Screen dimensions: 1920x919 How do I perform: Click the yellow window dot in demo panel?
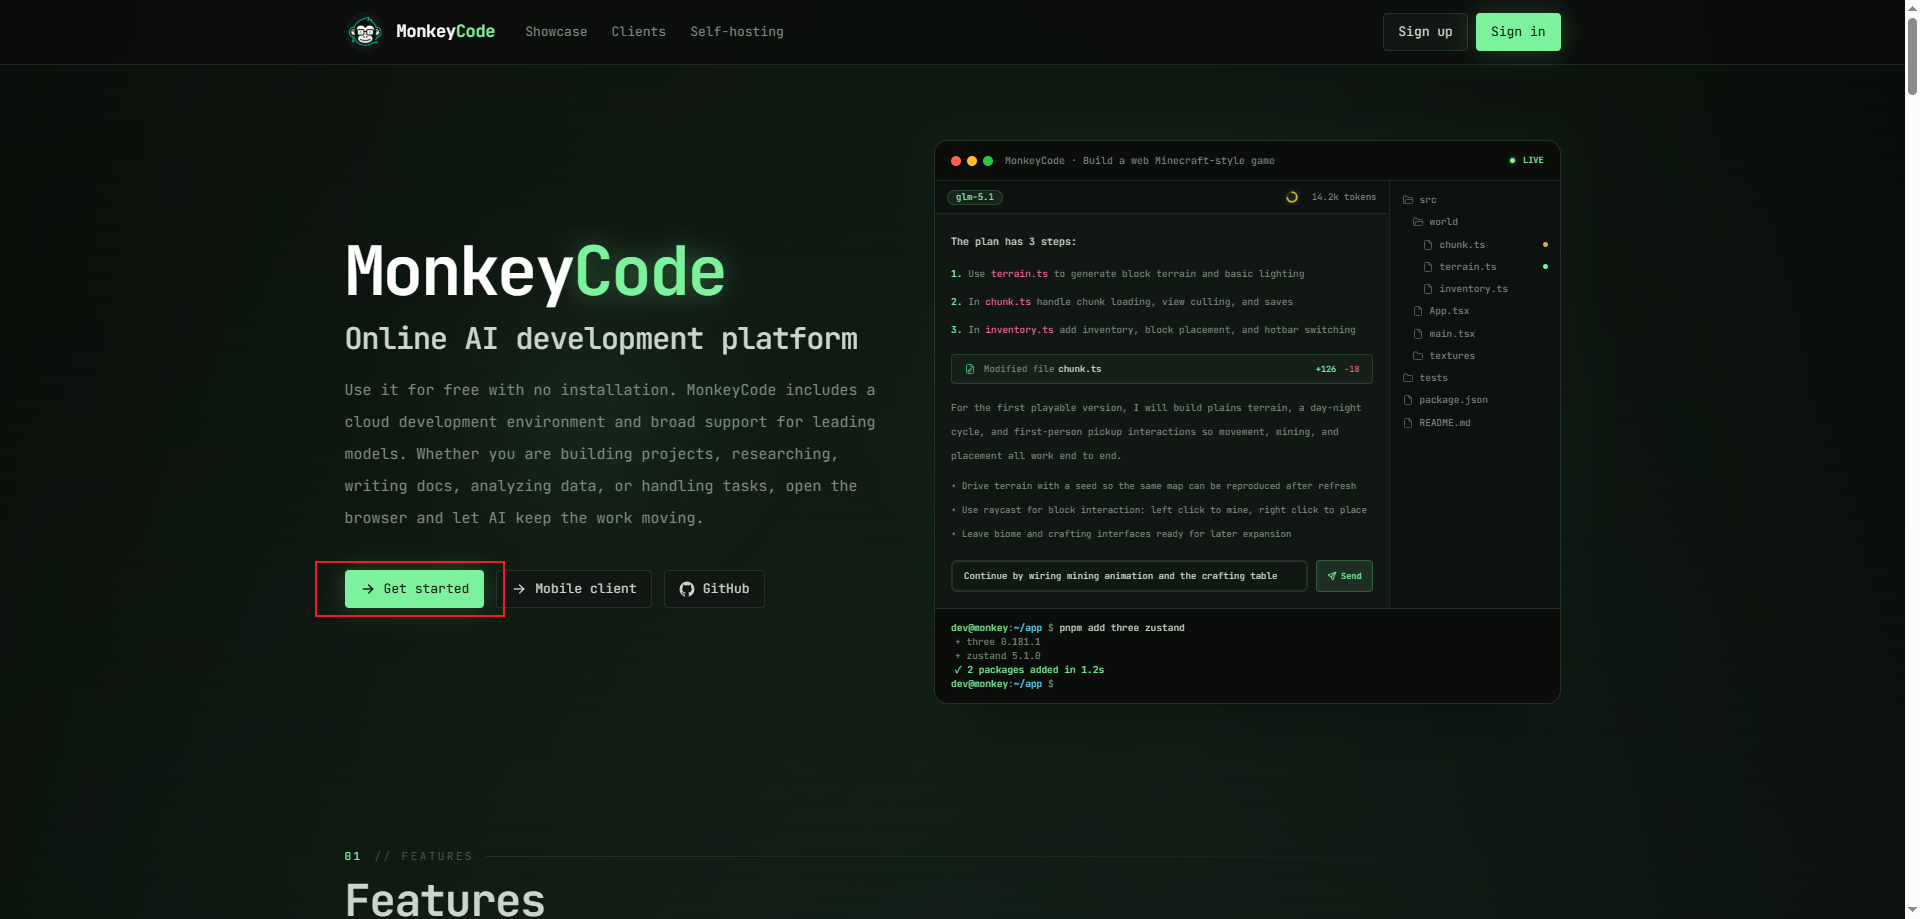coord(972,161)
